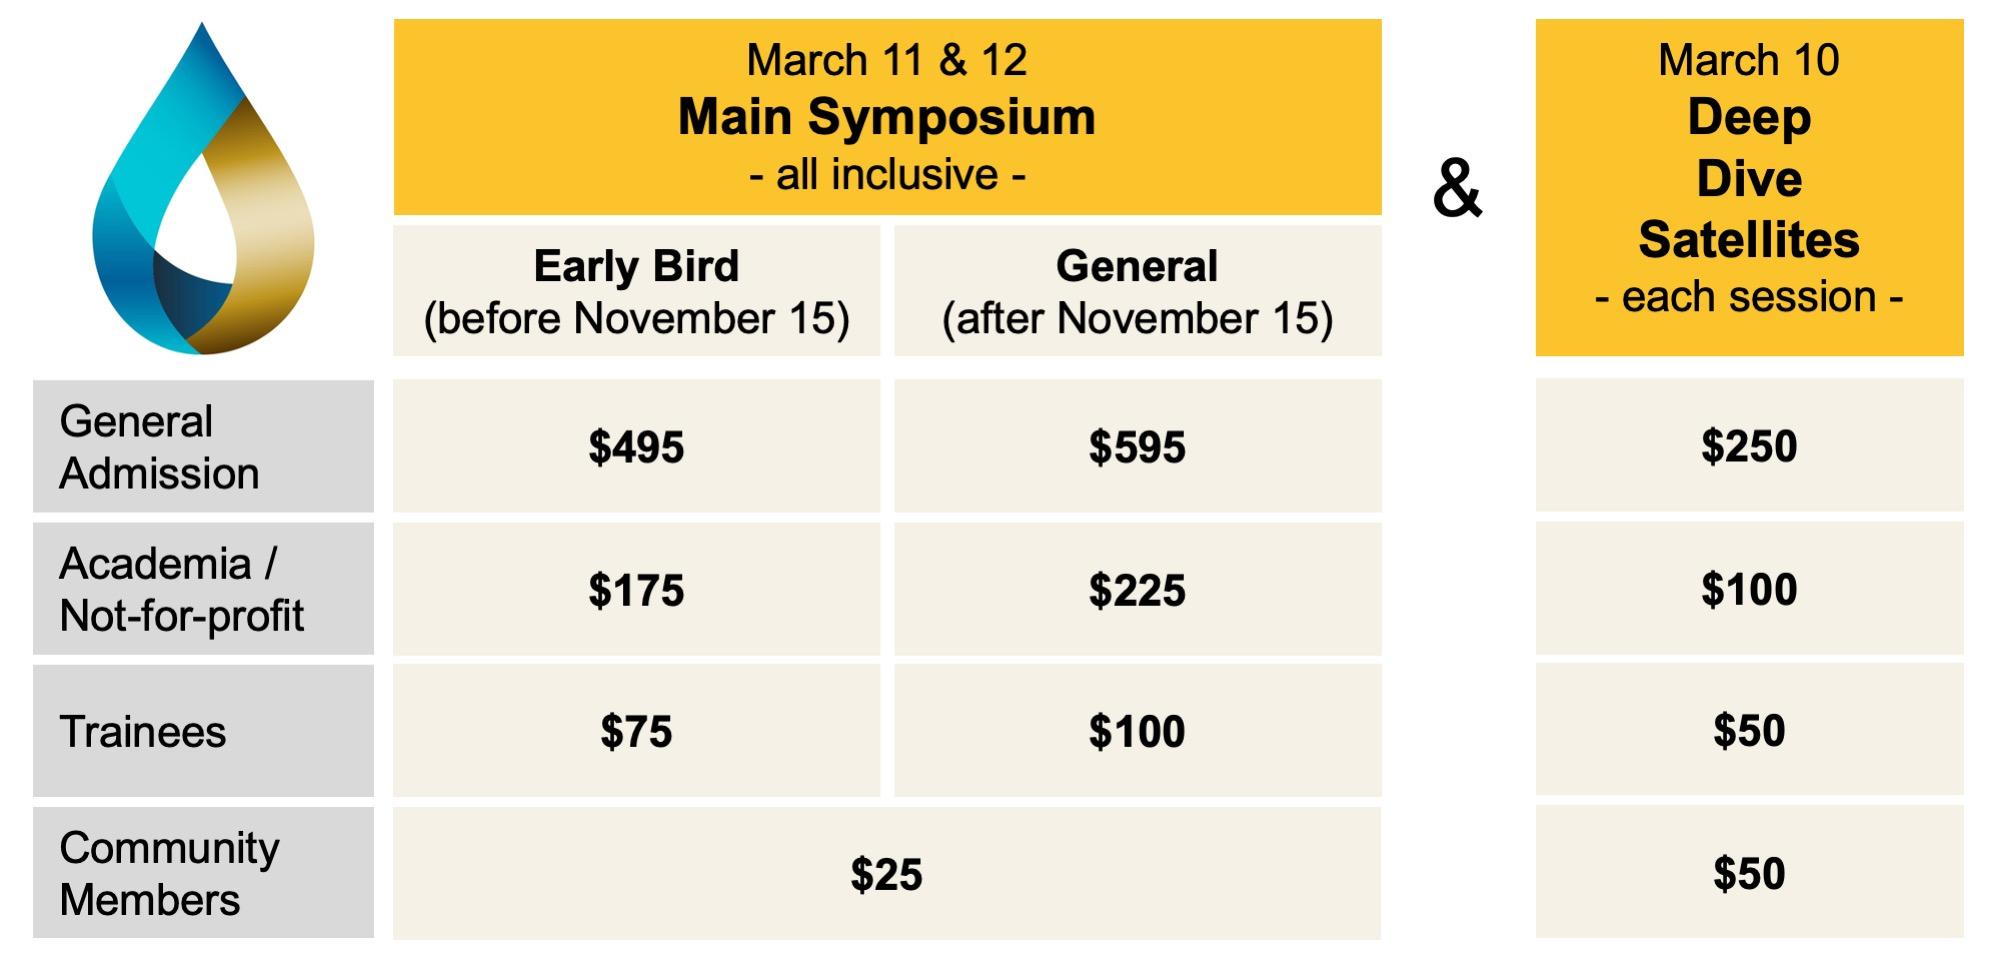The height and width of the screenshot is (974, 2000).
Task: Click the $100 Academia Deep Dive price
Action: 1749,589
